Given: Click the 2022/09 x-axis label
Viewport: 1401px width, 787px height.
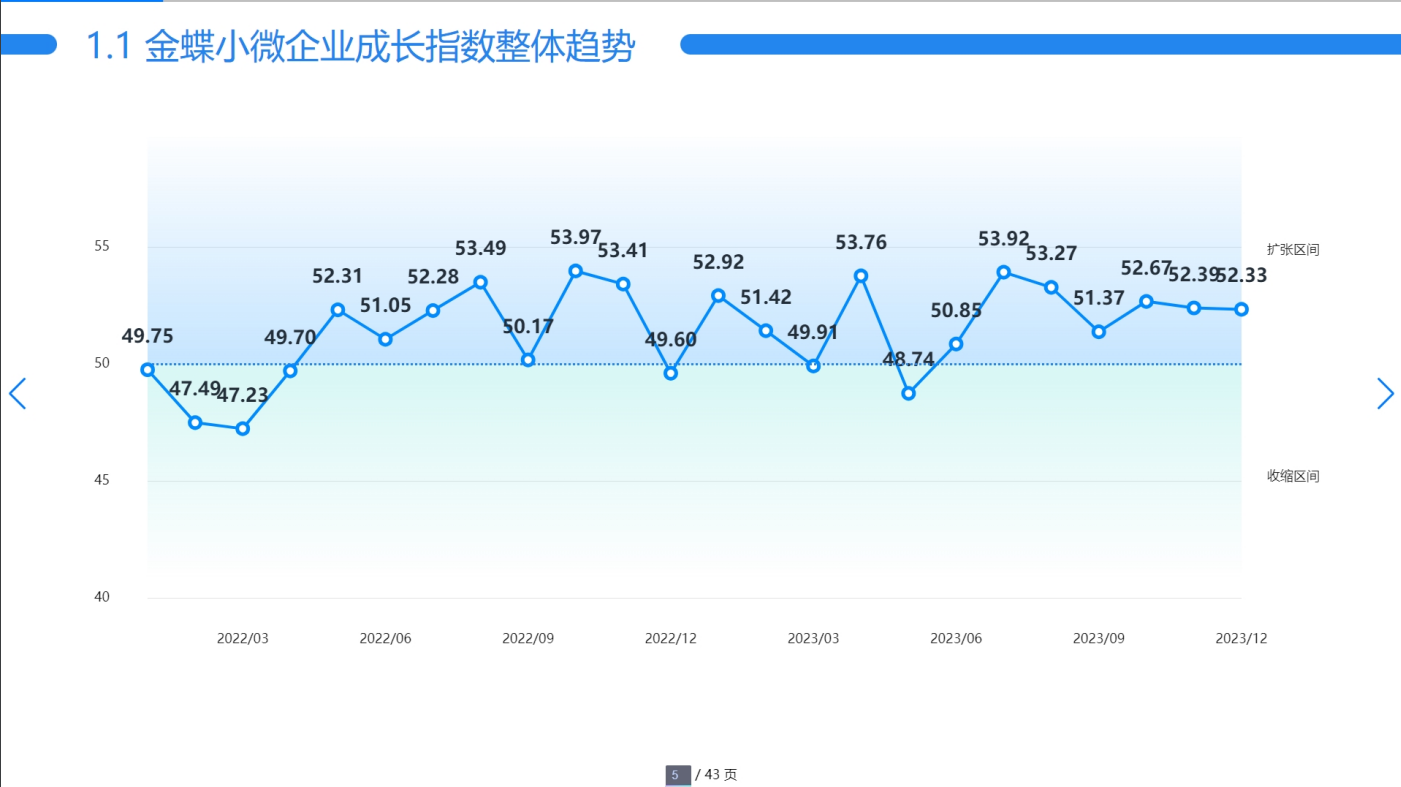Looking at the screenshot, I should (x=528, y=639).
